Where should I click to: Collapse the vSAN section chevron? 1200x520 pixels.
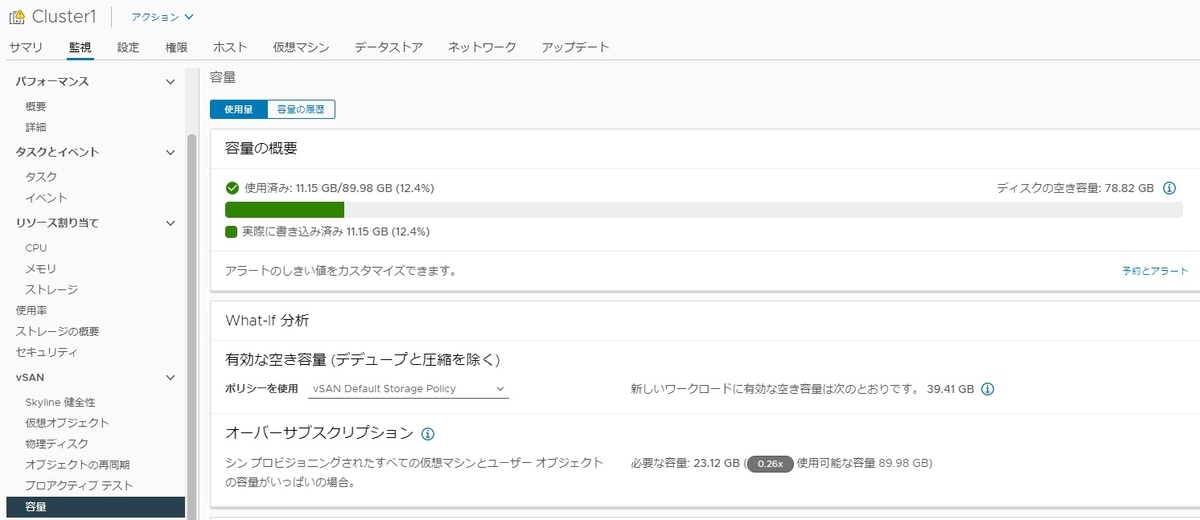(170, 377)
